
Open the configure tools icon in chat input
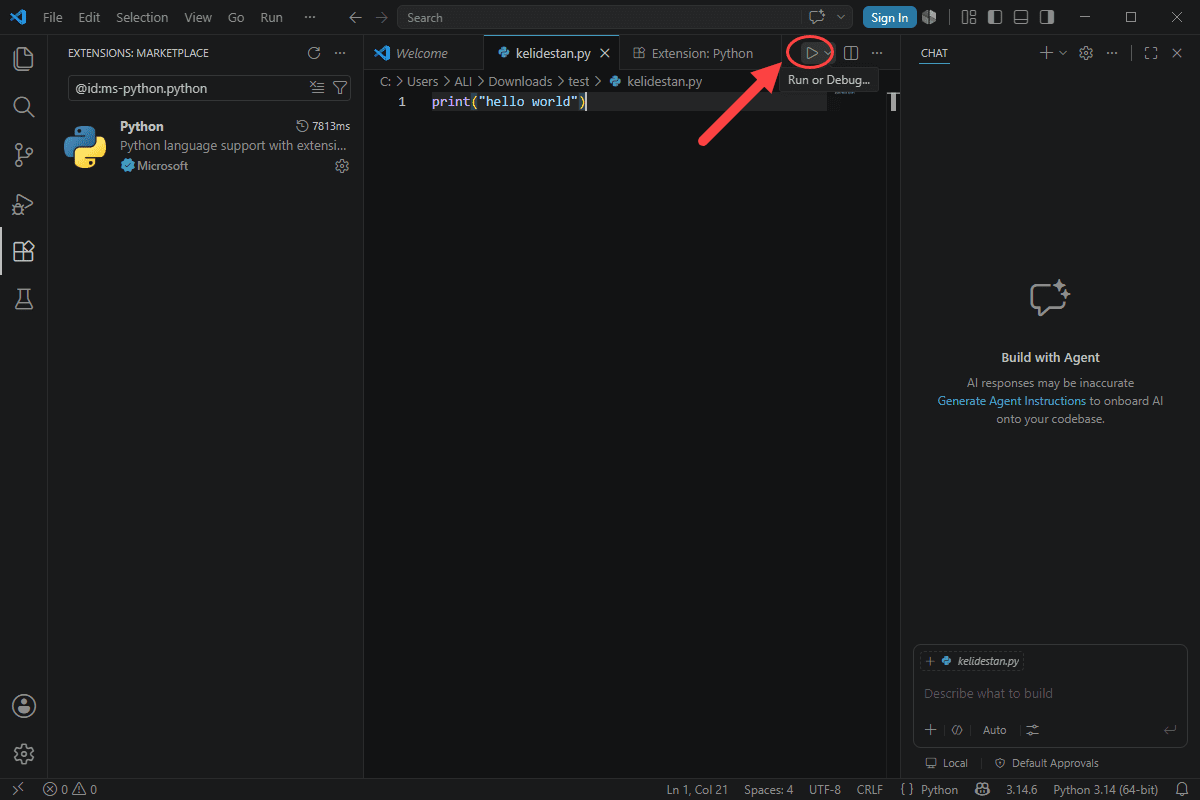click(1033, 730)
